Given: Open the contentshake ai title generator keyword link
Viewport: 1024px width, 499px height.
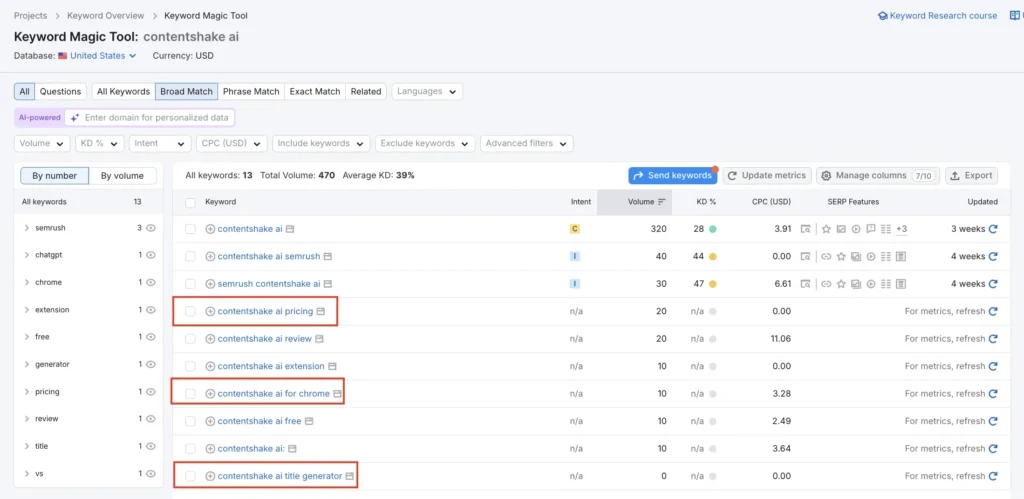Looking at the screenshot, I should click(x=280, y=476).
